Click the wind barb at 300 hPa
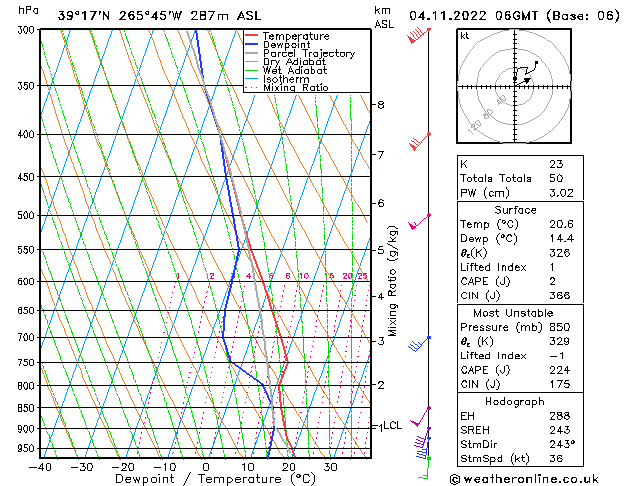Image resolution: width=629 pixels, height=486 pixels. click(x=418, y=35)
